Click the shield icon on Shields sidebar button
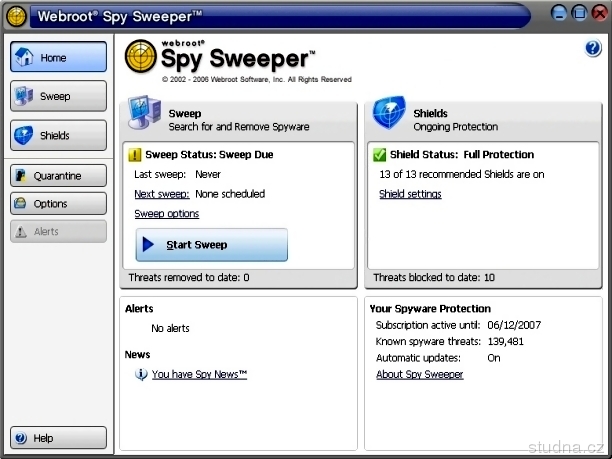The width and height of the screenshot is (612, 459). coord(23,135)
